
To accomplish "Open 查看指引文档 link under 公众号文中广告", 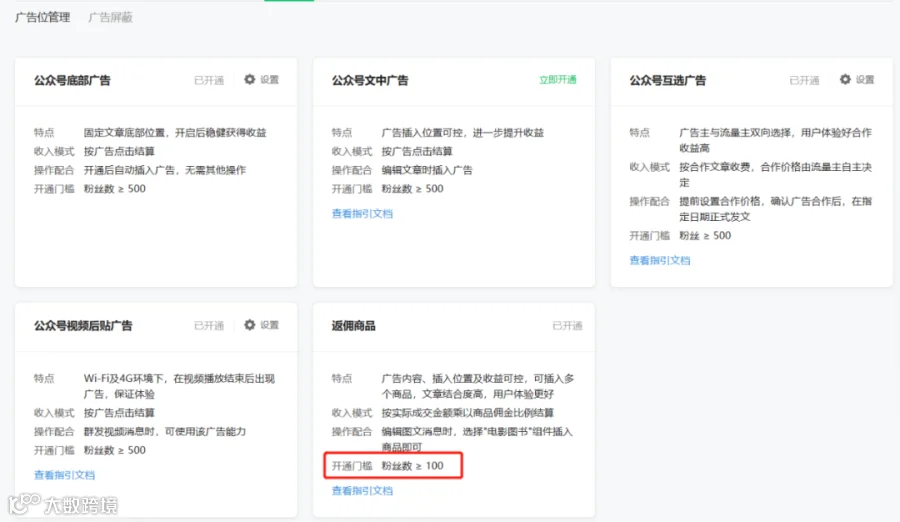I will point(362,214).
